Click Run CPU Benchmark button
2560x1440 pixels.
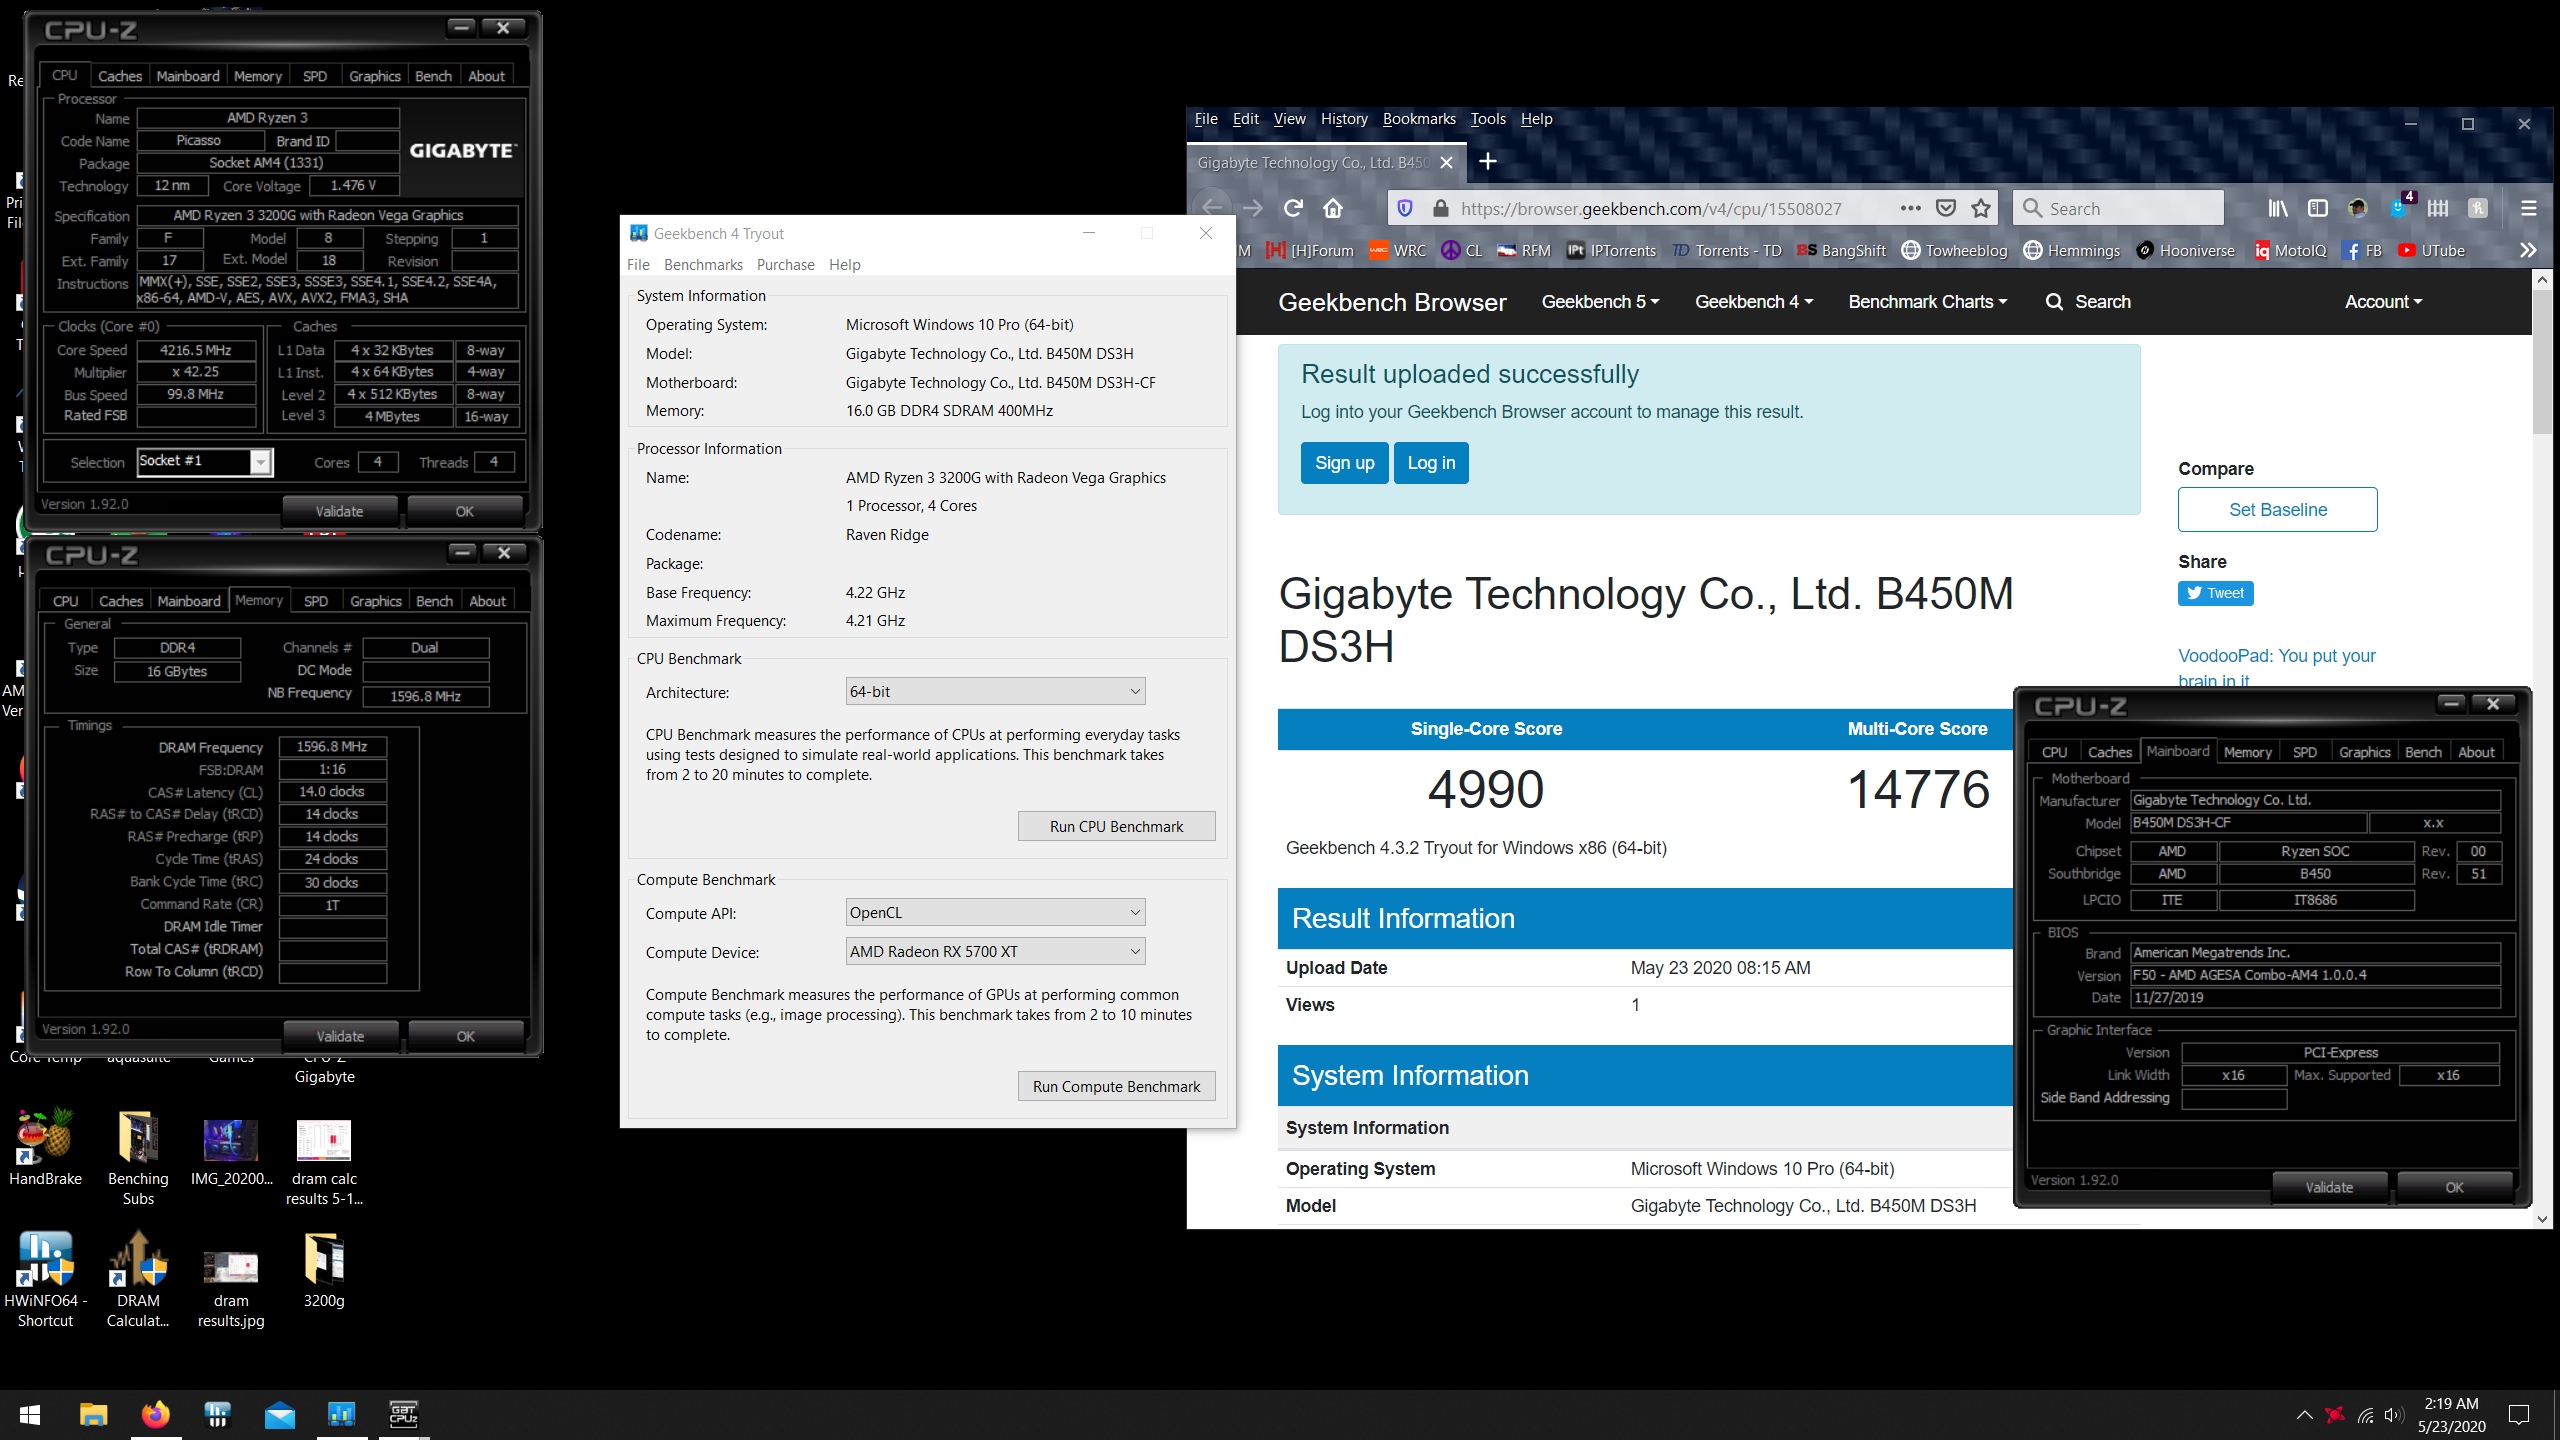(x=1116, y=826)
